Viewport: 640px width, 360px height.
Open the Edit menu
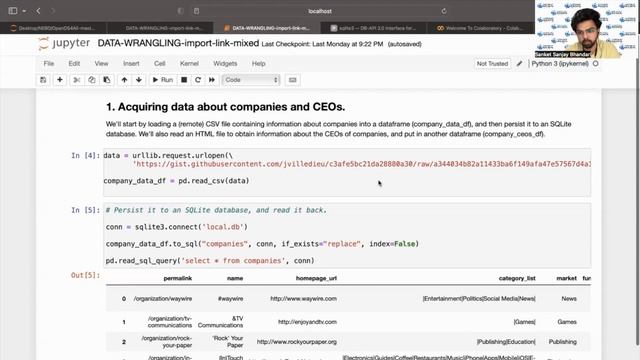click(74, 64)
